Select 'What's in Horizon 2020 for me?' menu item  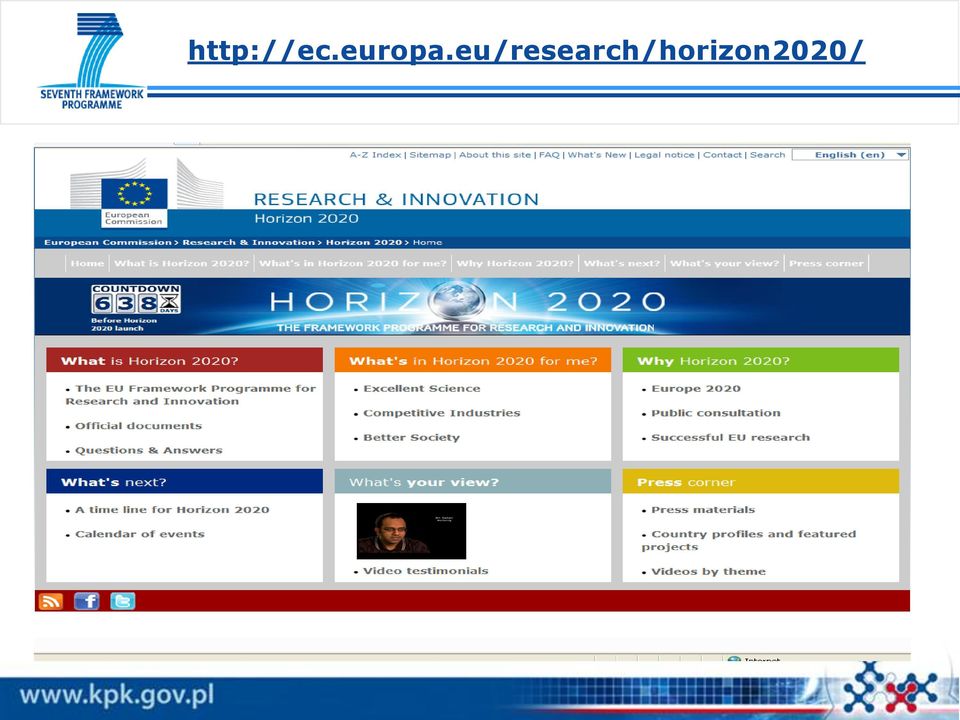coord(353,263)
